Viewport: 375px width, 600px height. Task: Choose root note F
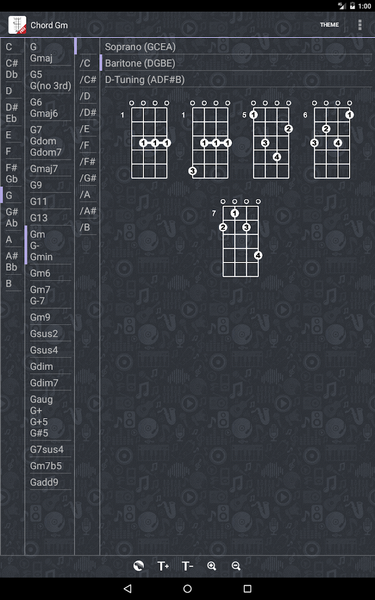click(12, 152)
